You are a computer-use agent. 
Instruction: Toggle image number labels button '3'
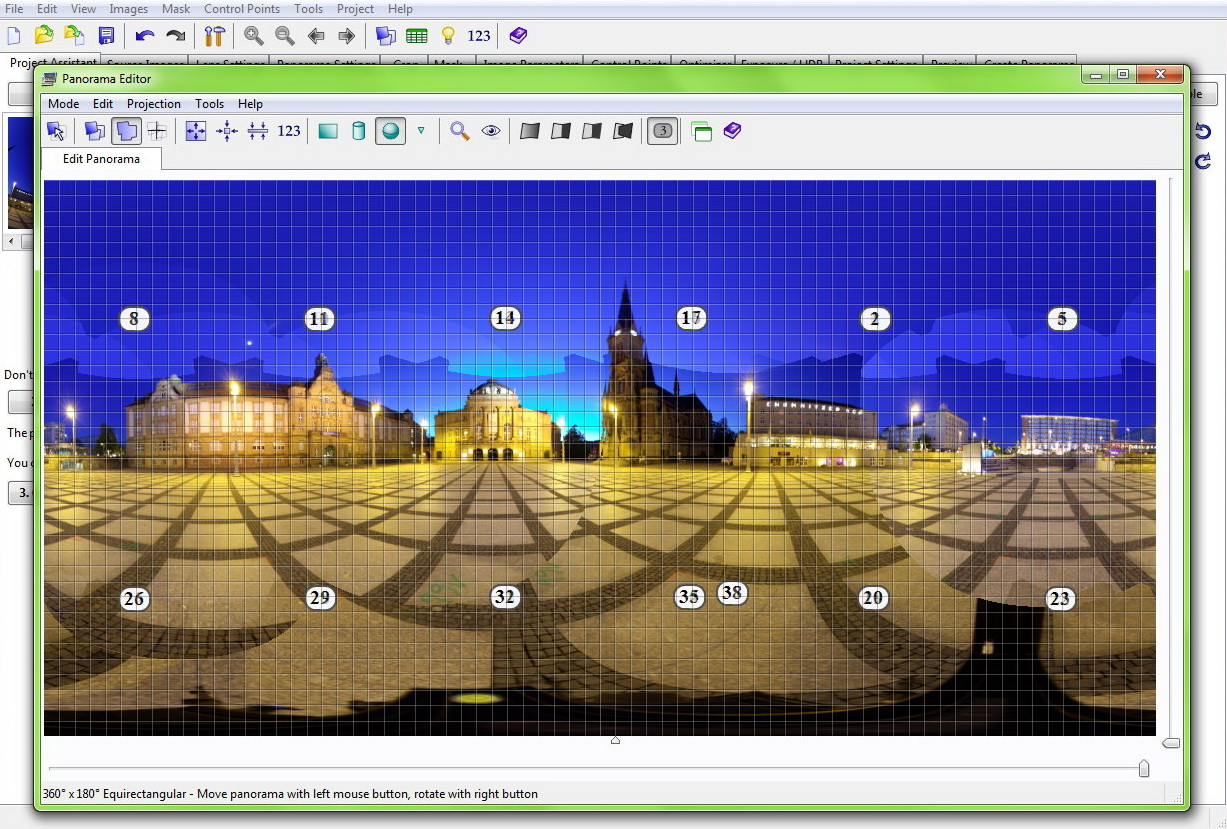point(663,131)
